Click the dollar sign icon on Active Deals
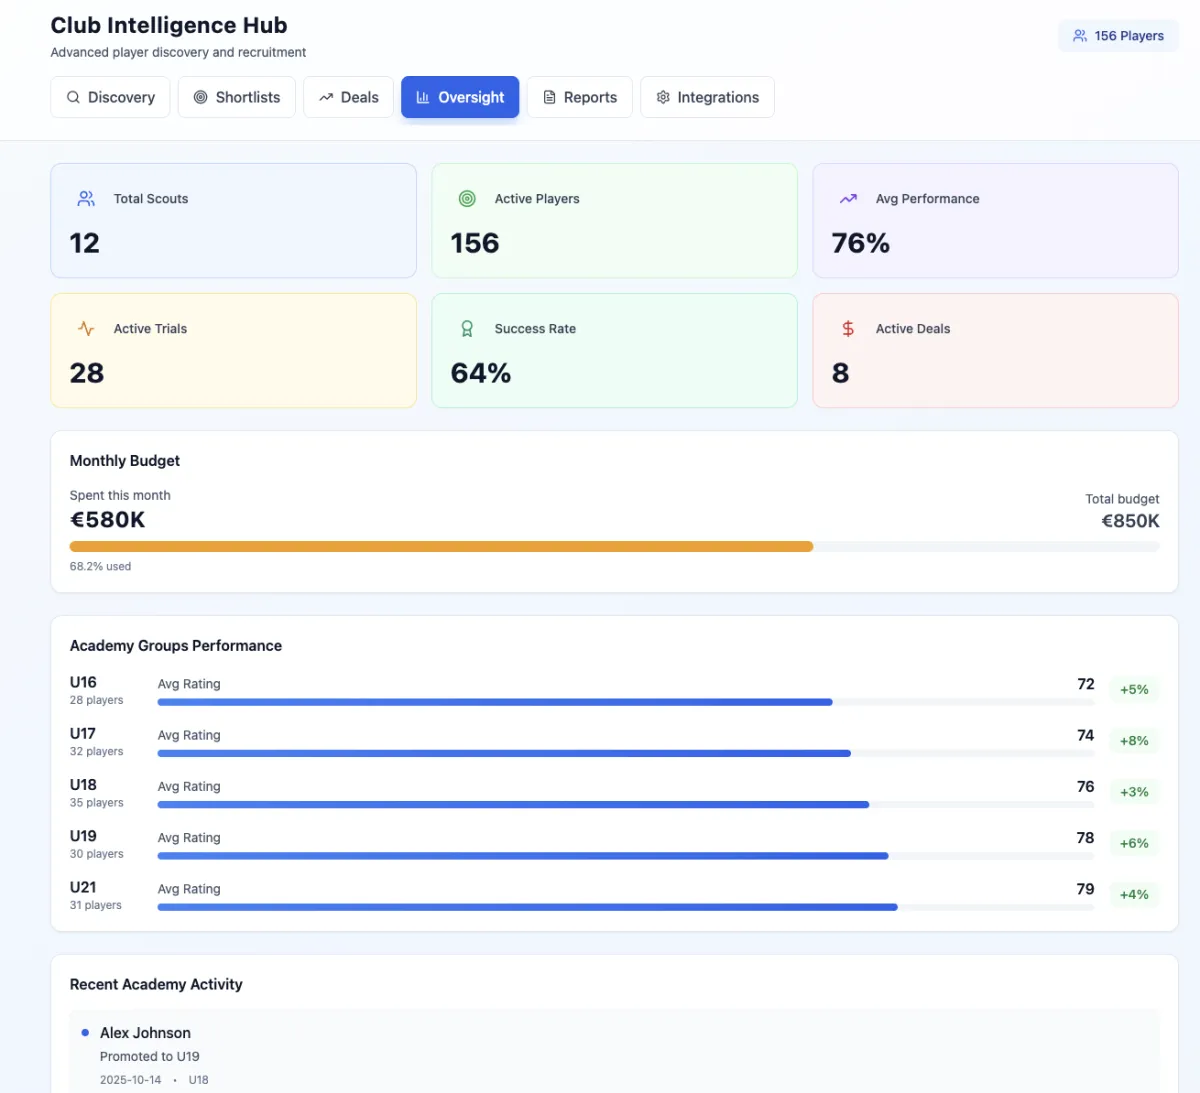This screenshot has width=1200, height=1093. 848,329
